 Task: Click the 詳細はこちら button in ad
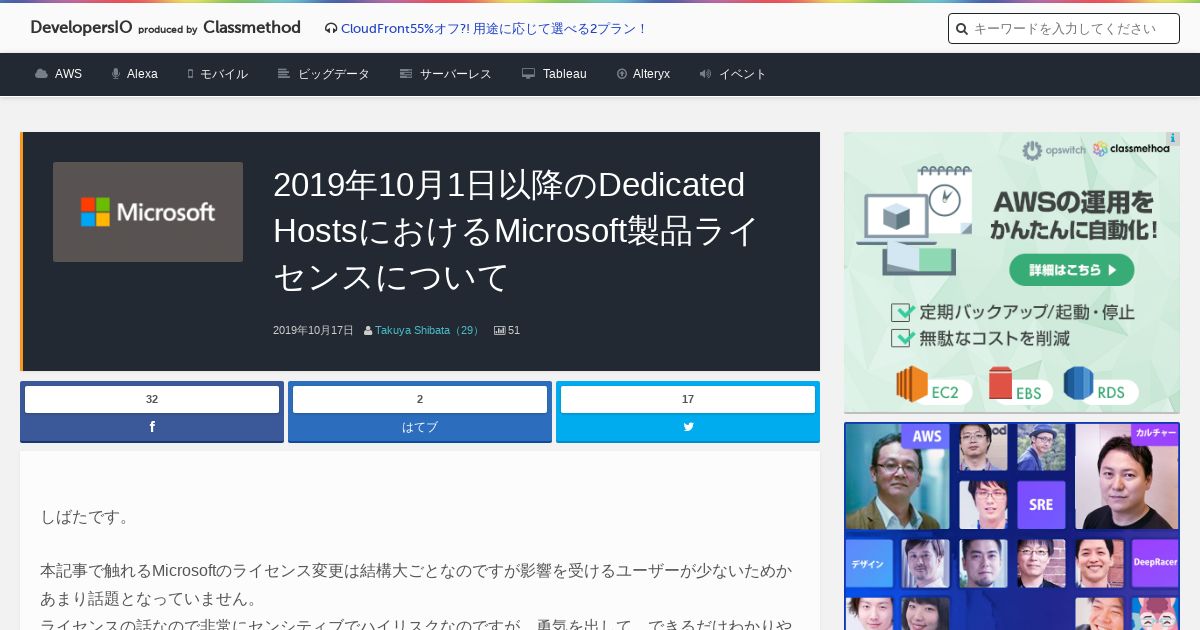pos(1071,270)
